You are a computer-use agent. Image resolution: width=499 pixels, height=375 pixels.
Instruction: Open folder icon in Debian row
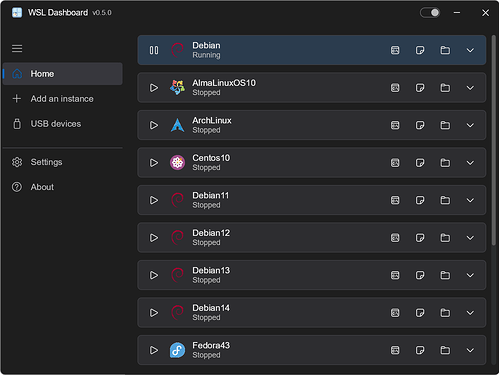(x=445, y=50)
